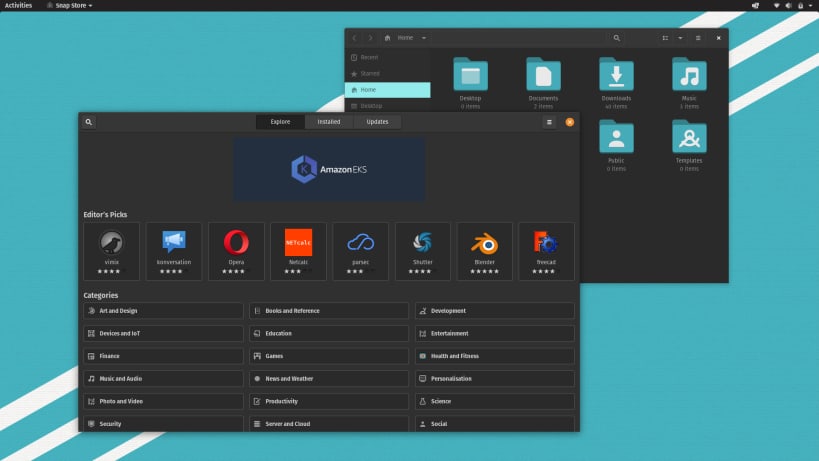This screenshot has width=819, height=461.
Task: Click the Snap Store search icon
Action: (x=89, y=122)
